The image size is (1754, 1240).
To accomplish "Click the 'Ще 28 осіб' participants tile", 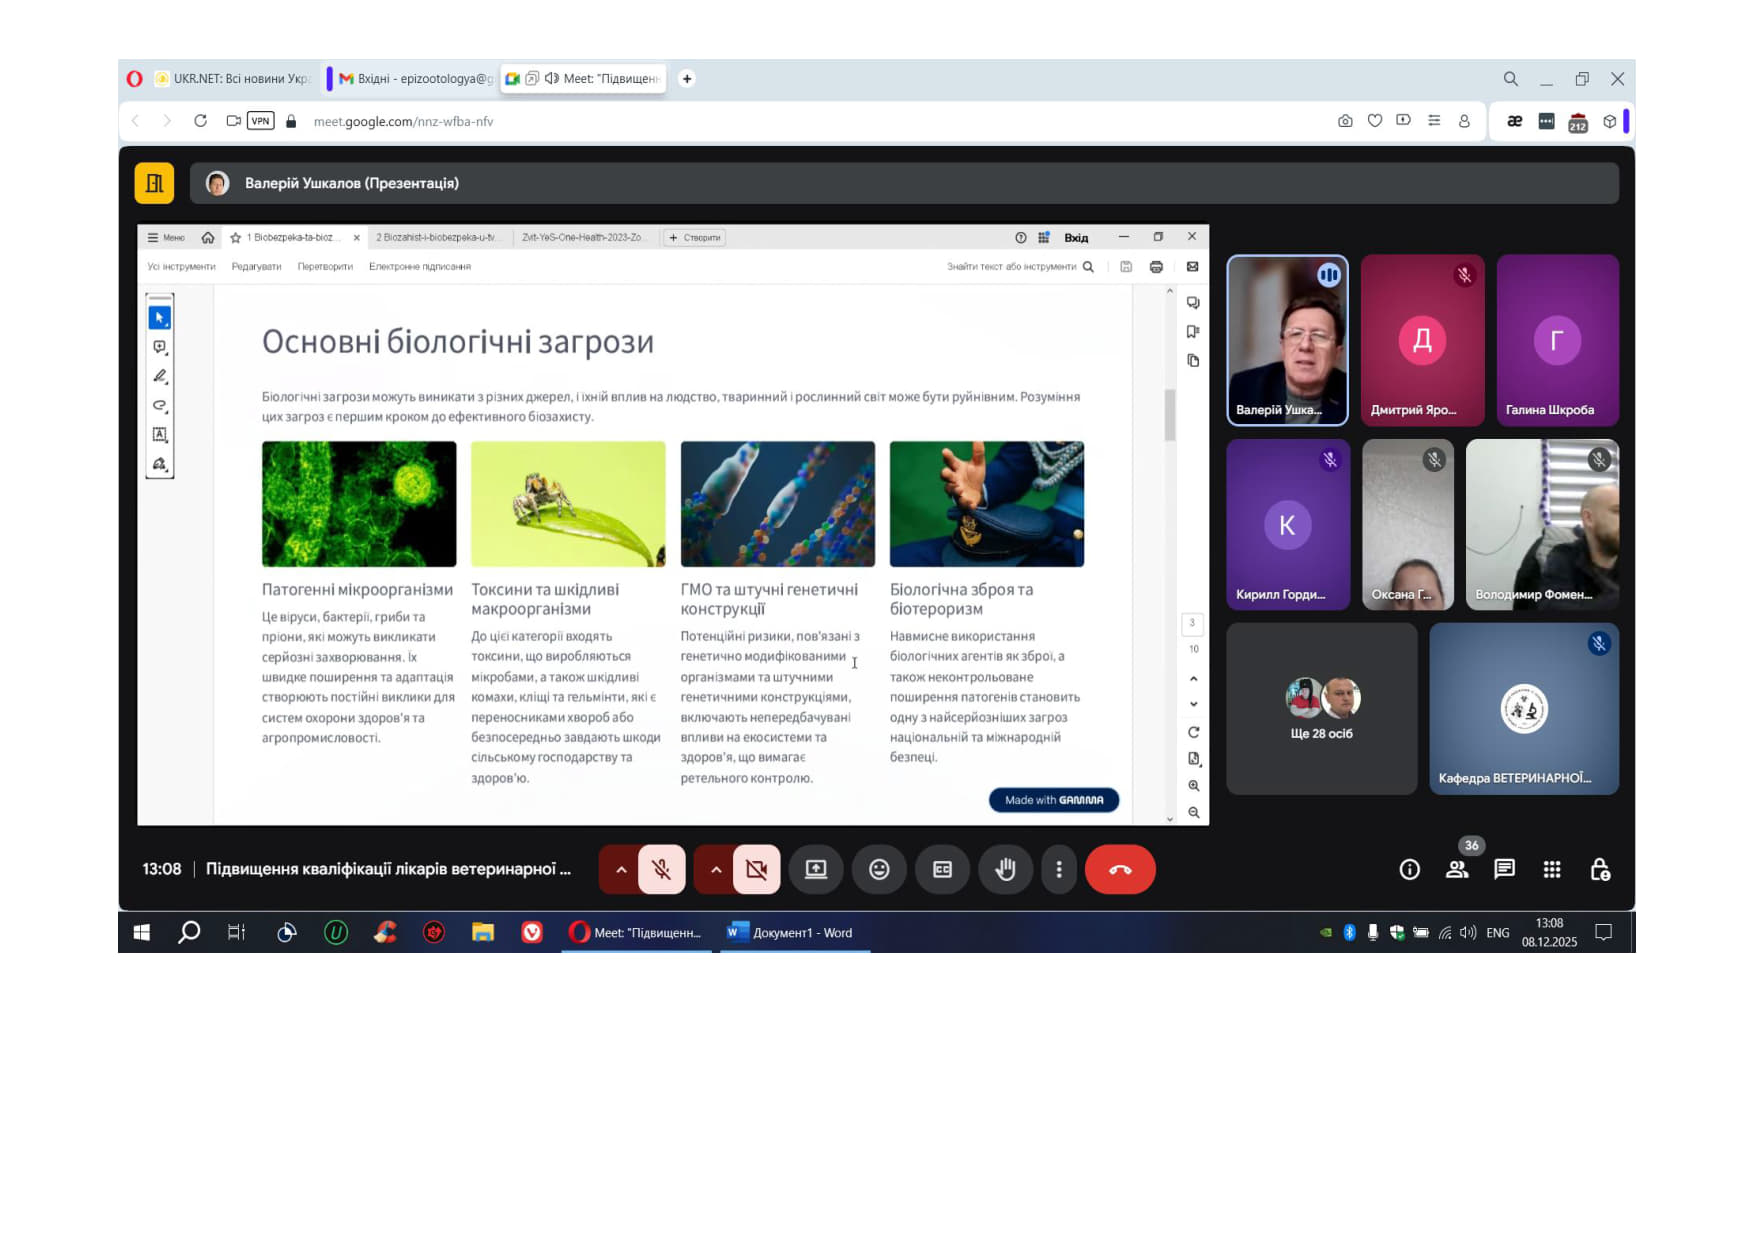I will click(x=1321, y=709).
